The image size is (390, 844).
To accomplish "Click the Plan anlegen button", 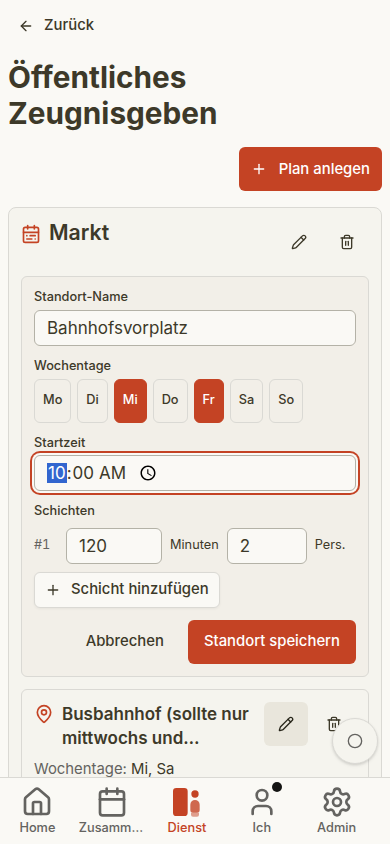I will click(310, 169).
